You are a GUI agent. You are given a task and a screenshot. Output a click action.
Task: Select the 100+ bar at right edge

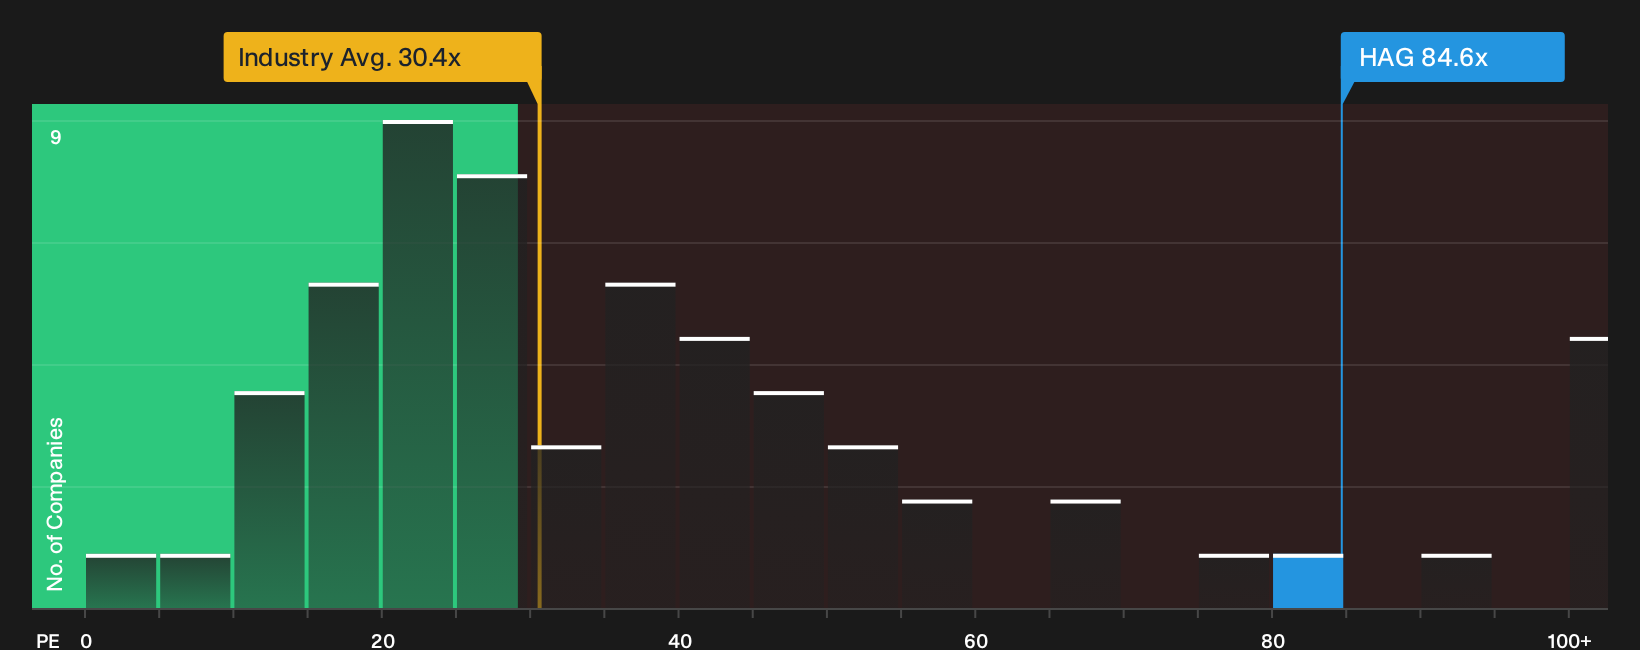[x=1589, y=473]
